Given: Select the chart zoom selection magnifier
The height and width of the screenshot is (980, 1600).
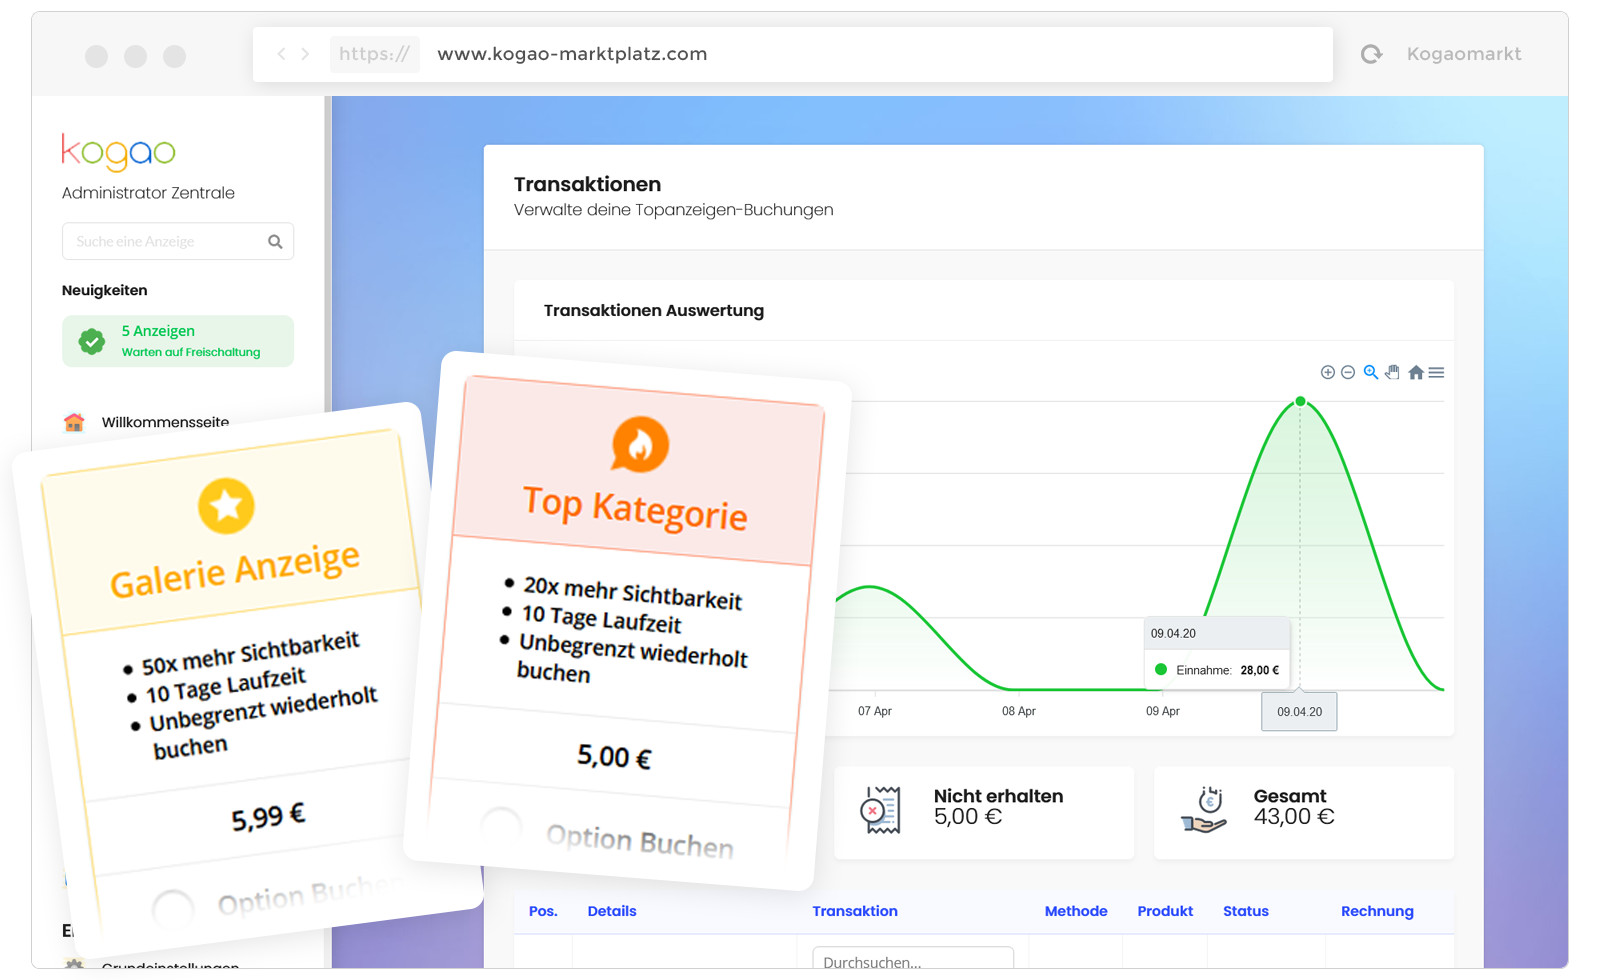Looking at the screenshot, I should [1371, 372].
